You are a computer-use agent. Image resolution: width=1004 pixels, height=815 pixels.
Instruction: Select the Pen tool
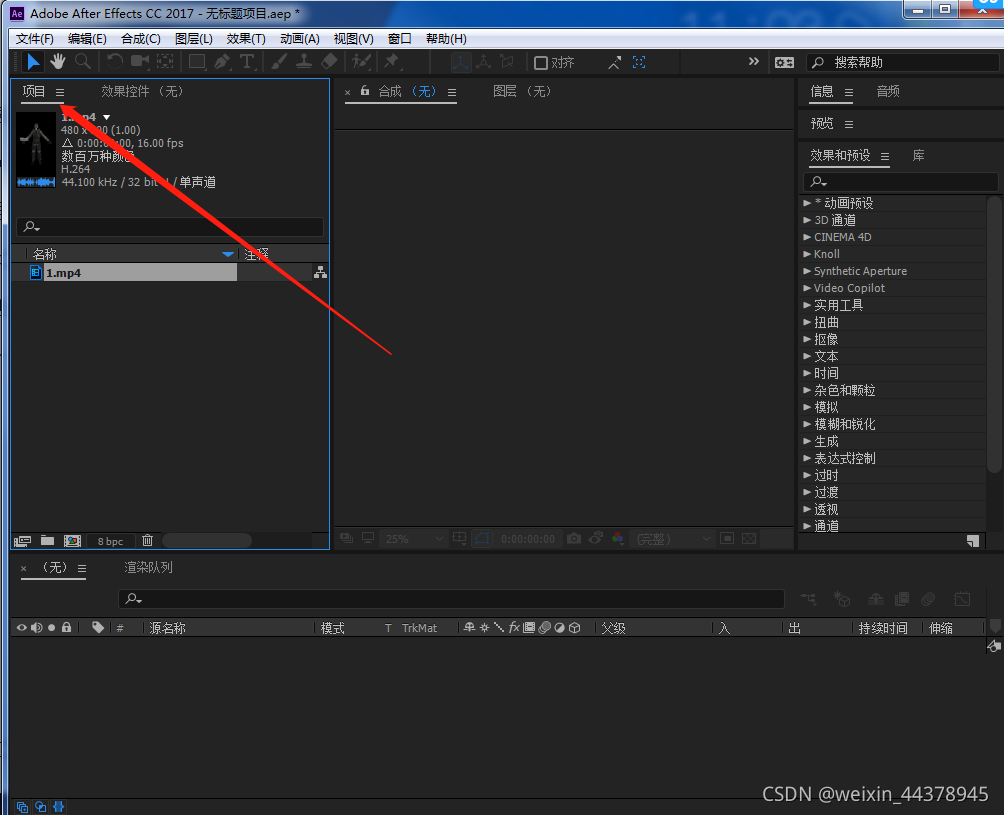[x=222, y=62]
